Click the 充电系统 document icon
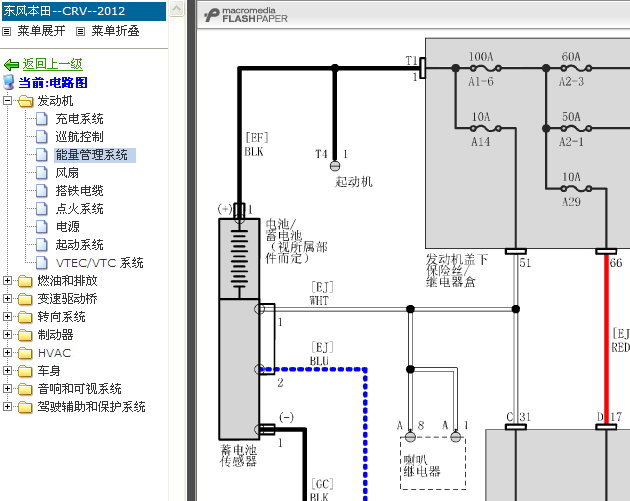 [x=42, y=119]
